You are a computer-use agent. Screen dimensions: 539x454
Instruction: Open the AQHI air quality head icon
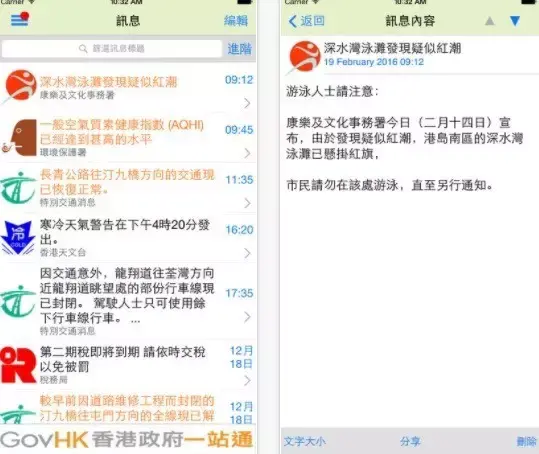click(x=19, y=137)
